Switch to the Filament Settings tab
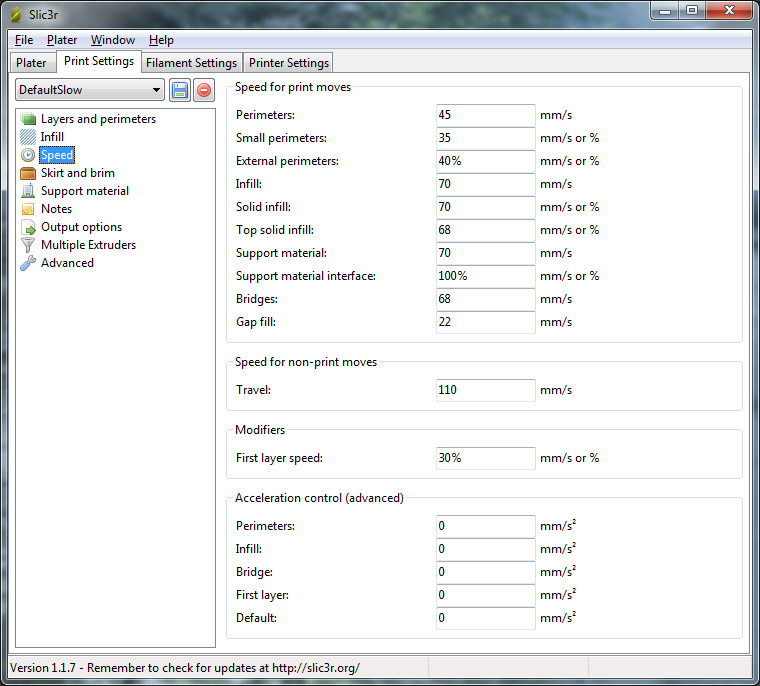Image resolution: width=760 pixels, height=686 pixels. 191,63
